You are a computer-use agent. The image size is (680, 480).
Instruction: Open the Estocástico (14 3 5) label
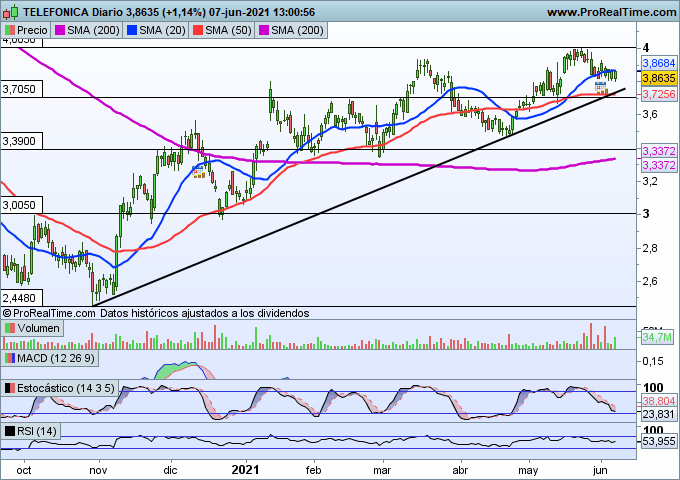coord(60,388)
